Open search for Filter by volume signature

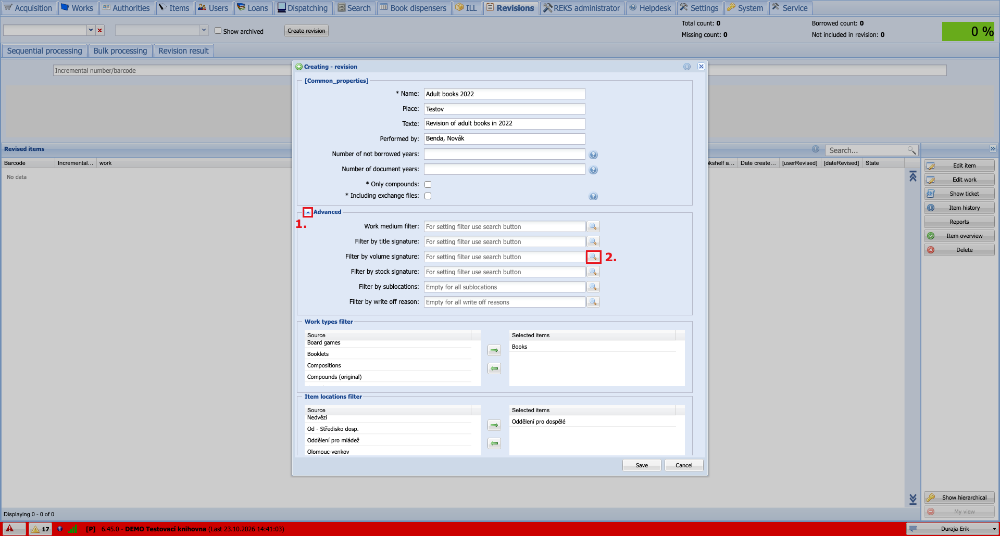click(593, 257)
